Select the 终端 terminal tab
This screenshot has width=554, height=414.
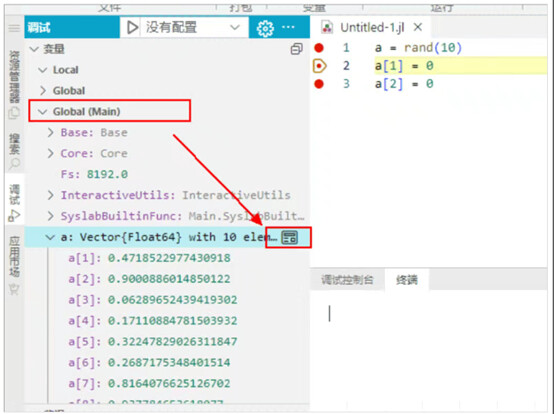pyautogui.click(x=407, y=280)
